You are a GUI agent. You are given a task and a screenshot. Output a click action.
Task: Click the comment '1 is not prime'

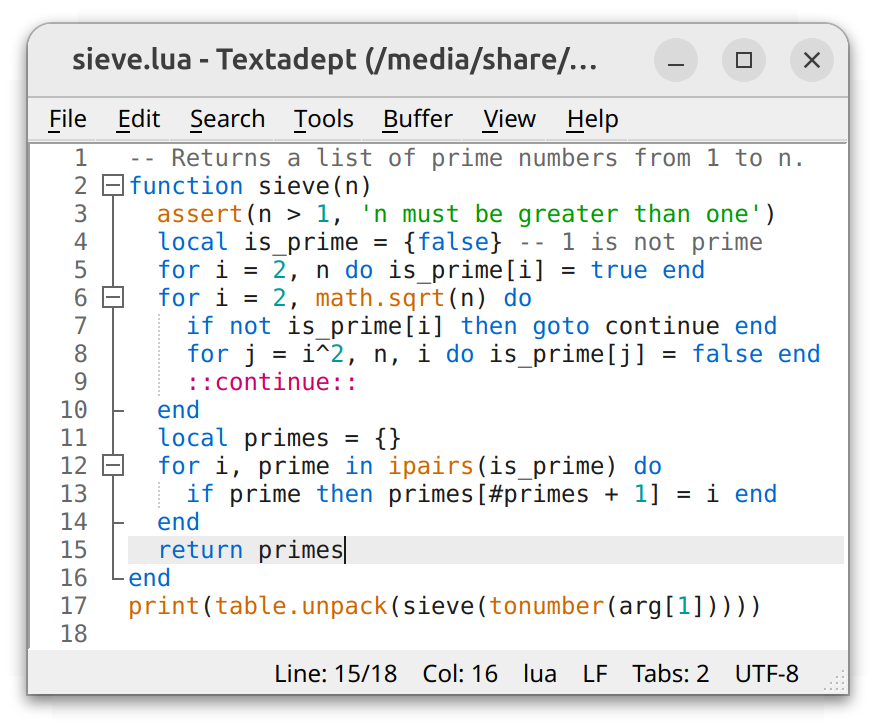662,242
